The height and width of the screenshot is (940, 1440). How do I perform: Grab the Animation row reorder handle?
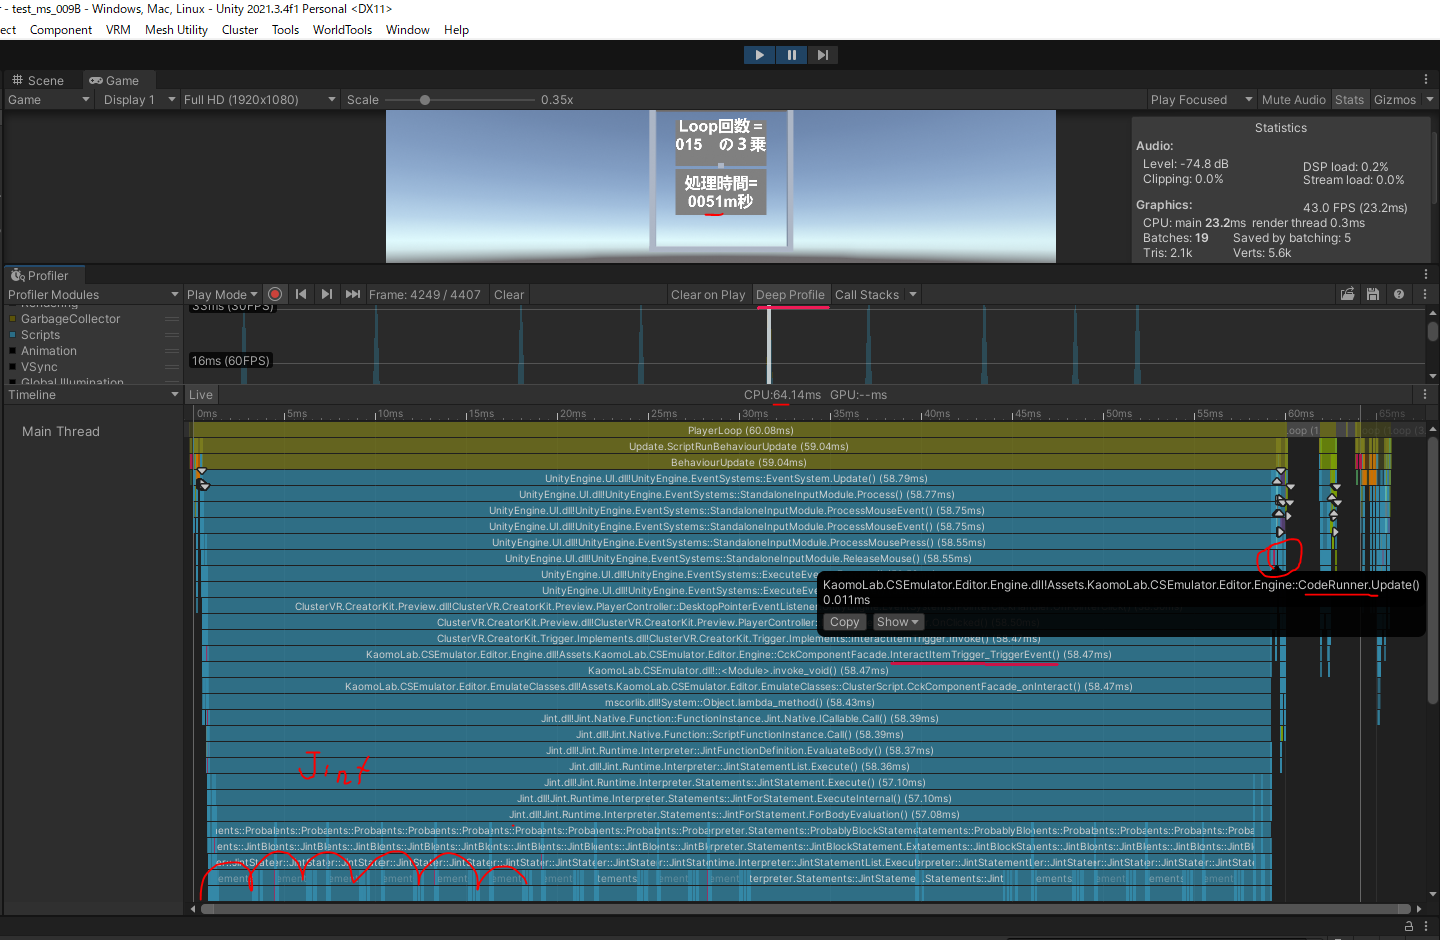coord(172,351)
